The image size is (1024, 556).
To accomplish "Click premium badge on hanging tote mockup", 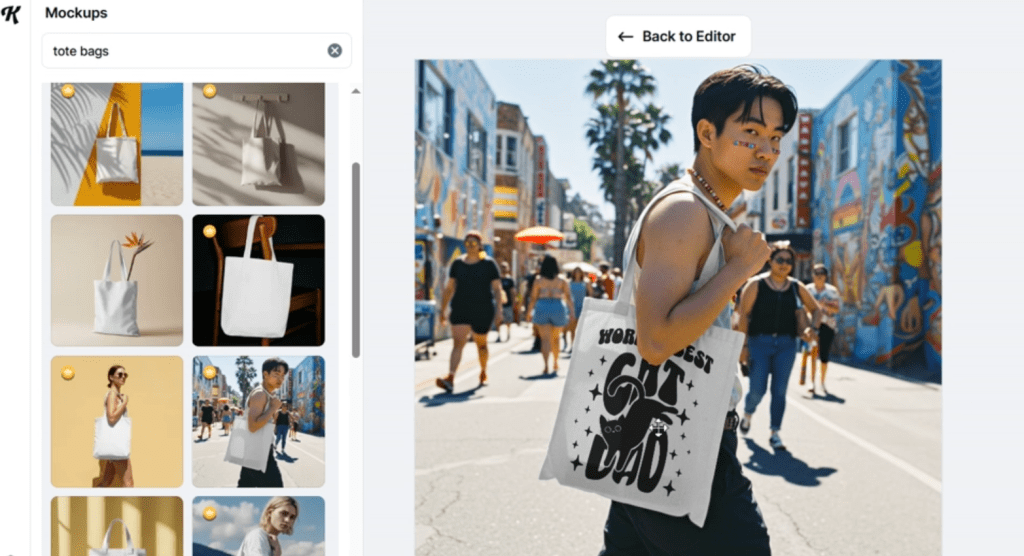I will (210, 91).
